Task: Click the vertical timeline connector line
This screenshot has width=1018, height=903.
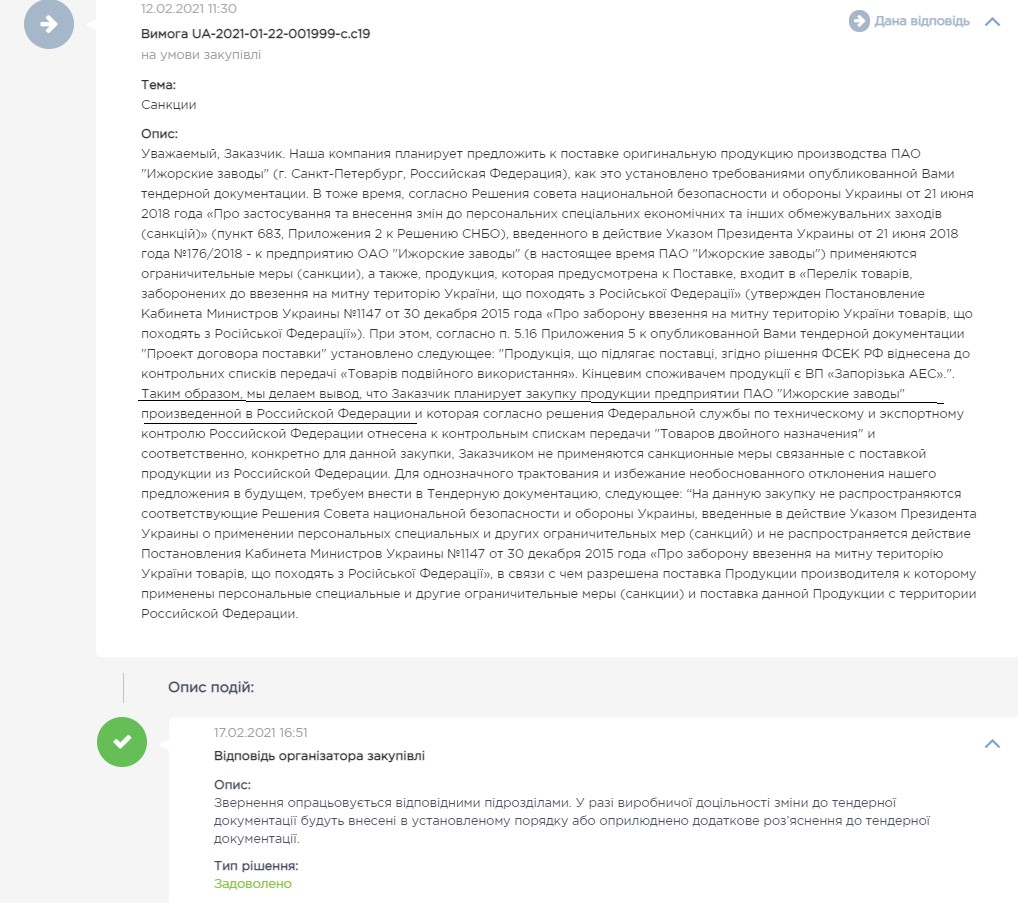Action: tap(123, 687)
